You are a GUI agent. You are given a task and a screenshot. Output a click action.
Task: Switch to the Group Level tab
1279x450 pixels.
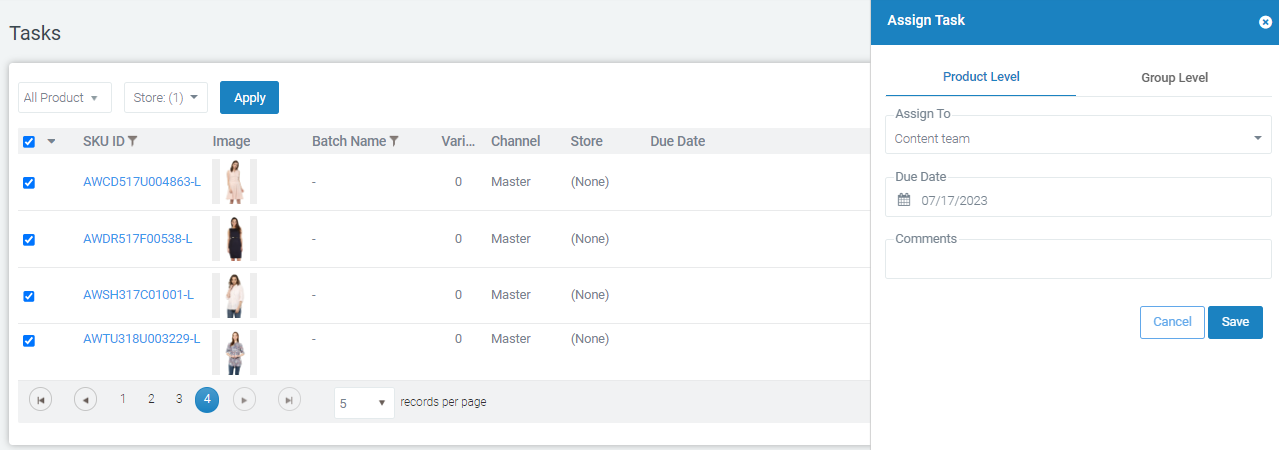click(1174, 78)
